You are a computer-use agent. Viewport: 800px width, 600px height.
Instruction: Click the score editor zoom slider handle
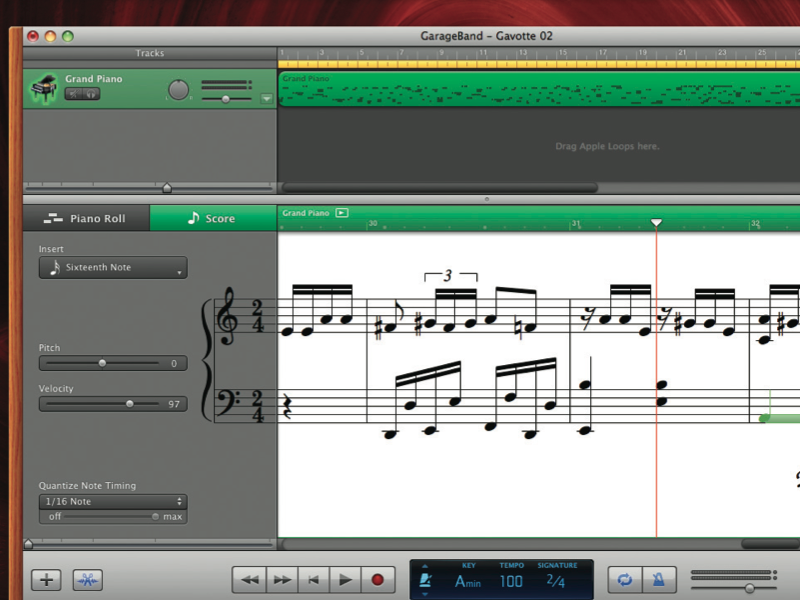tap(29, 544)
